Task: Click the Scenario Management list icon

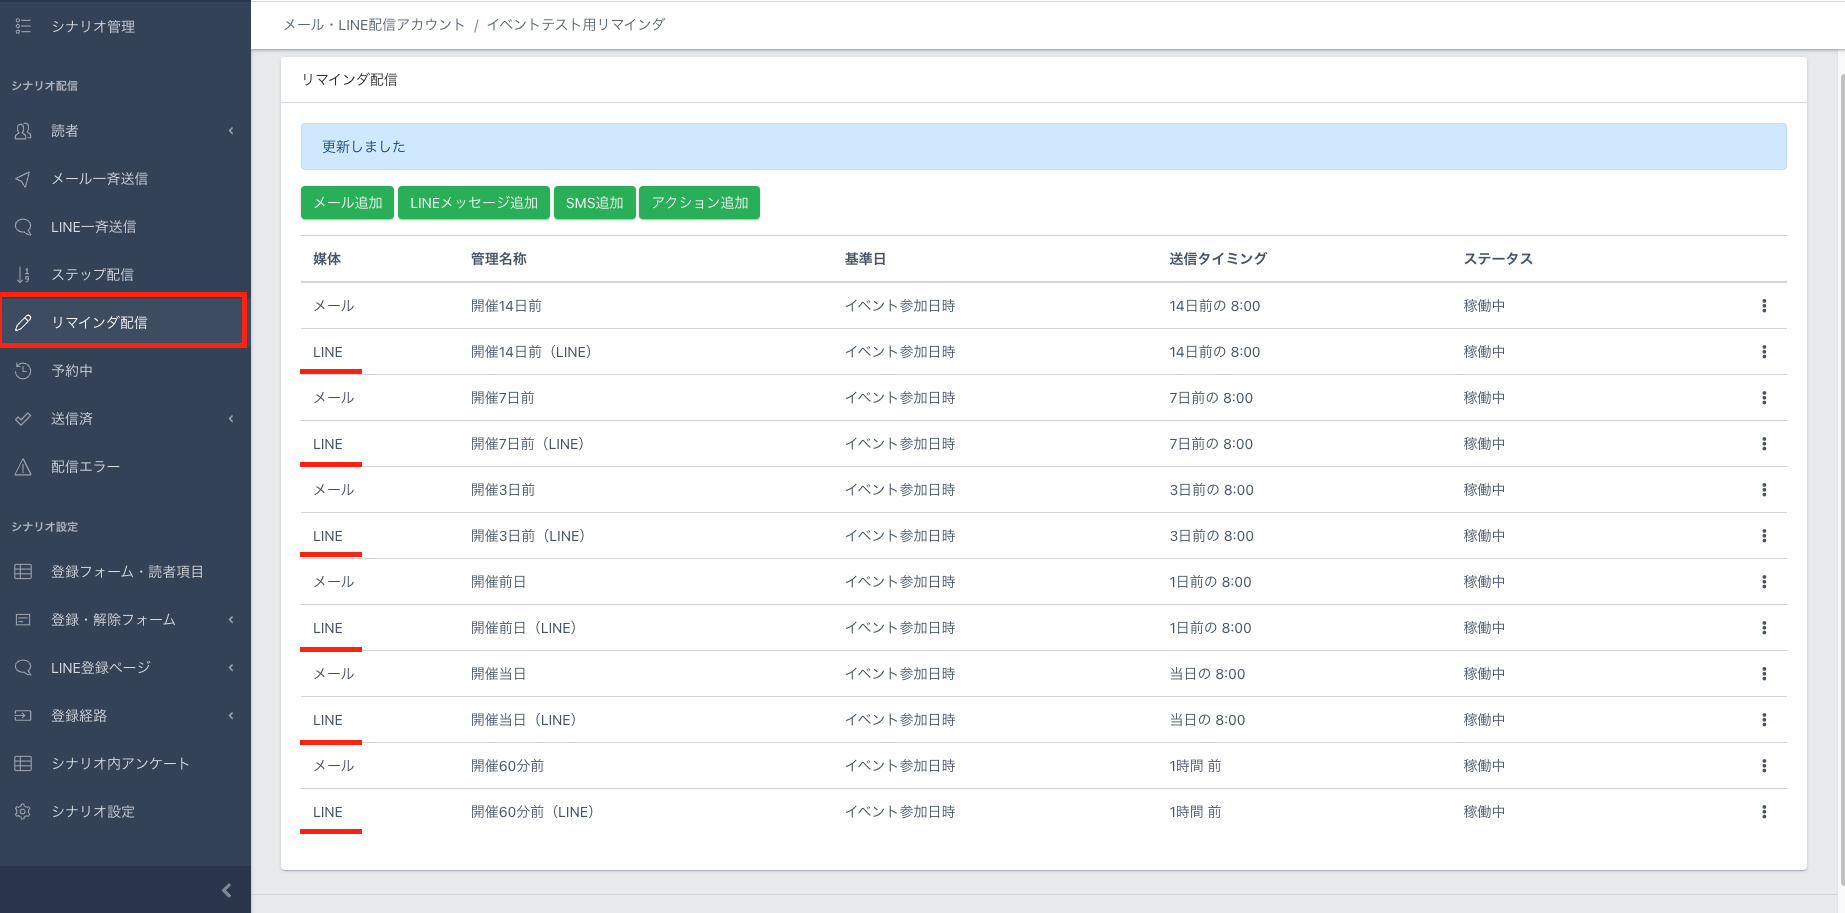Action: pos(23,26)
